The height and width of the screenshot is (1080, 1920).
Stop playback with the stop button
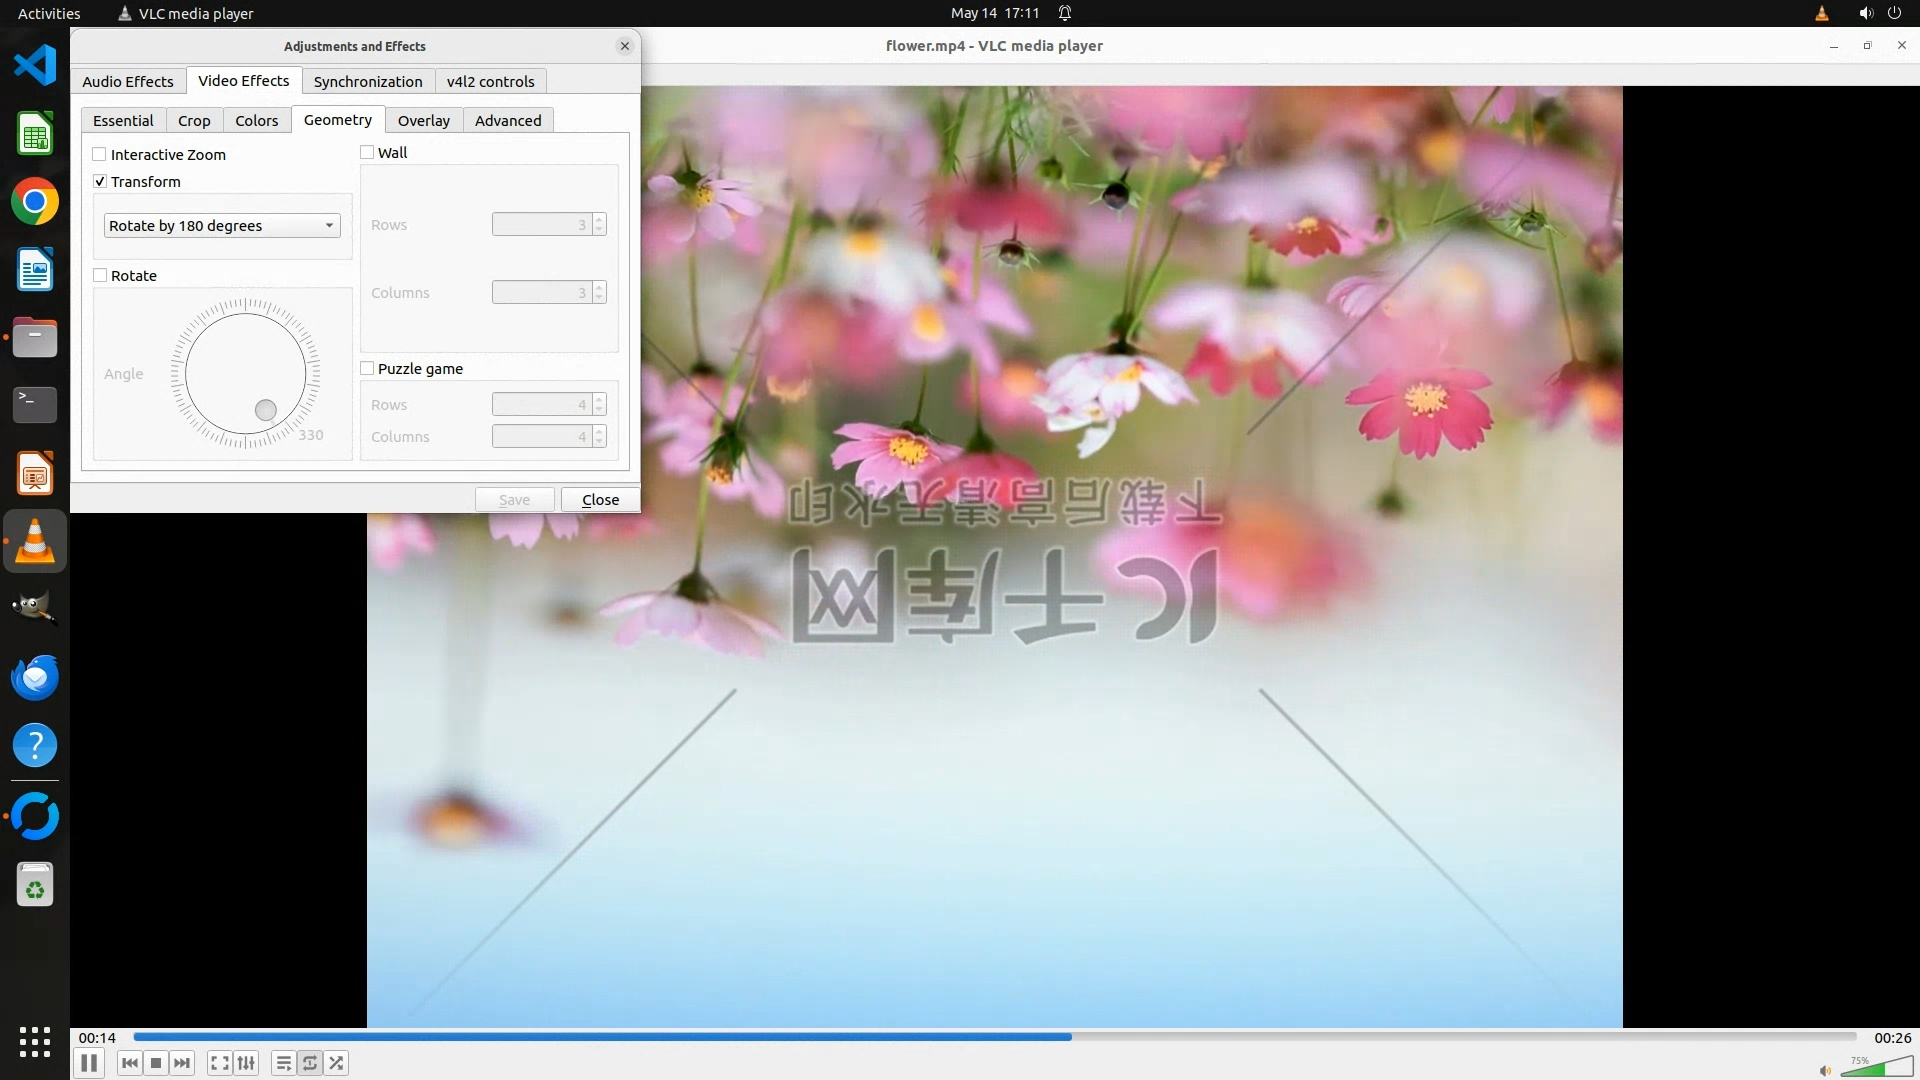(x=156, y=1063)
